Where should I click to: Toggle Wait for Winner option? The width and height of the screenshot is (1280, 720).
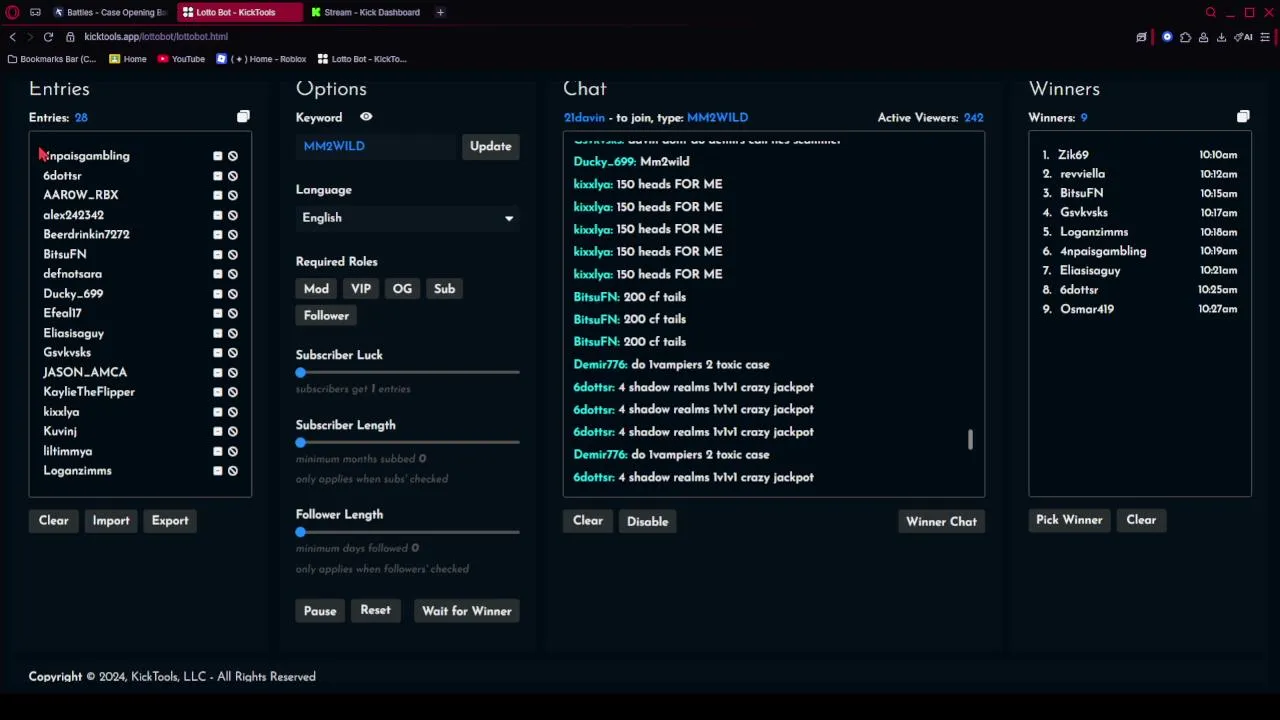coord(466,611)
